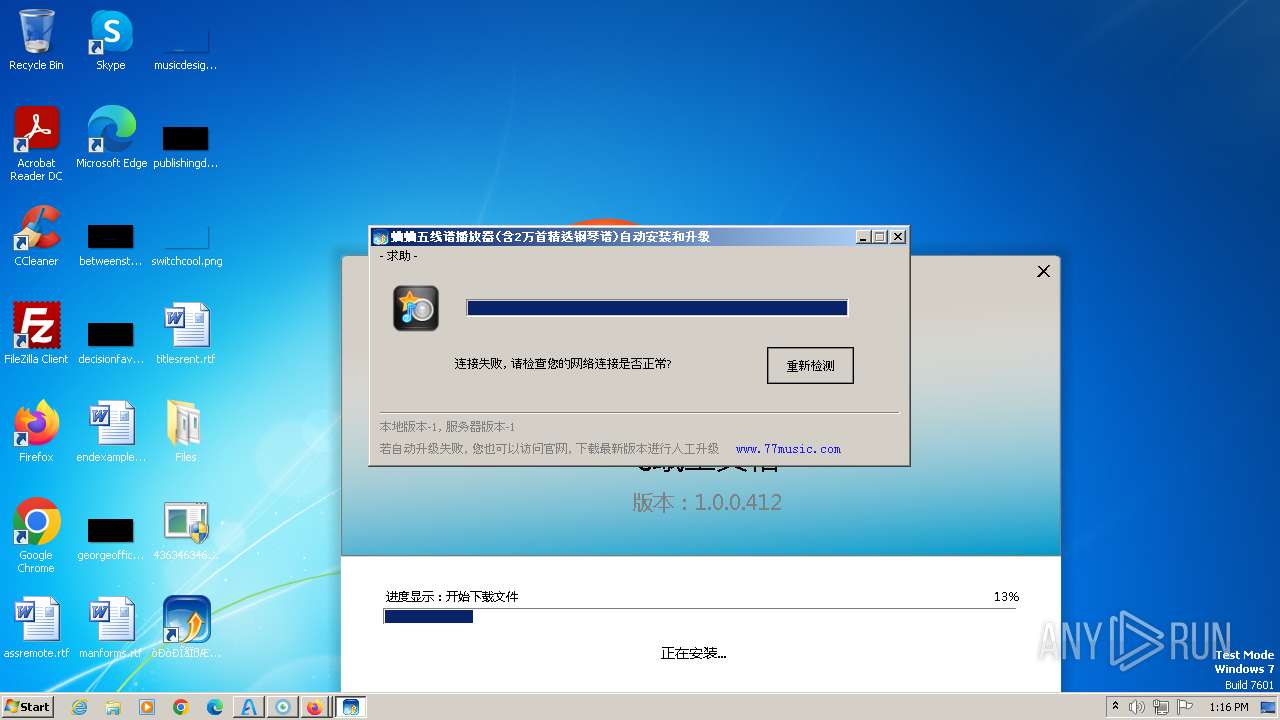1280x720 pixels.
Task: Close the 五线谱播放器 upgrade dialog
Action: click(x=898, y=237)
